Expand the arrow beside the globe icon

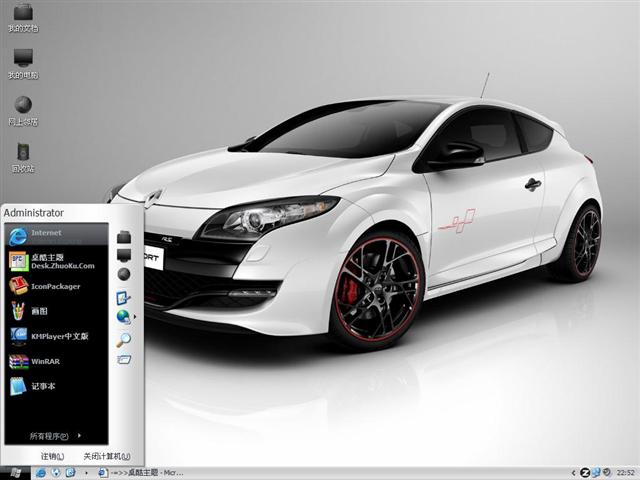coord(135,317)
